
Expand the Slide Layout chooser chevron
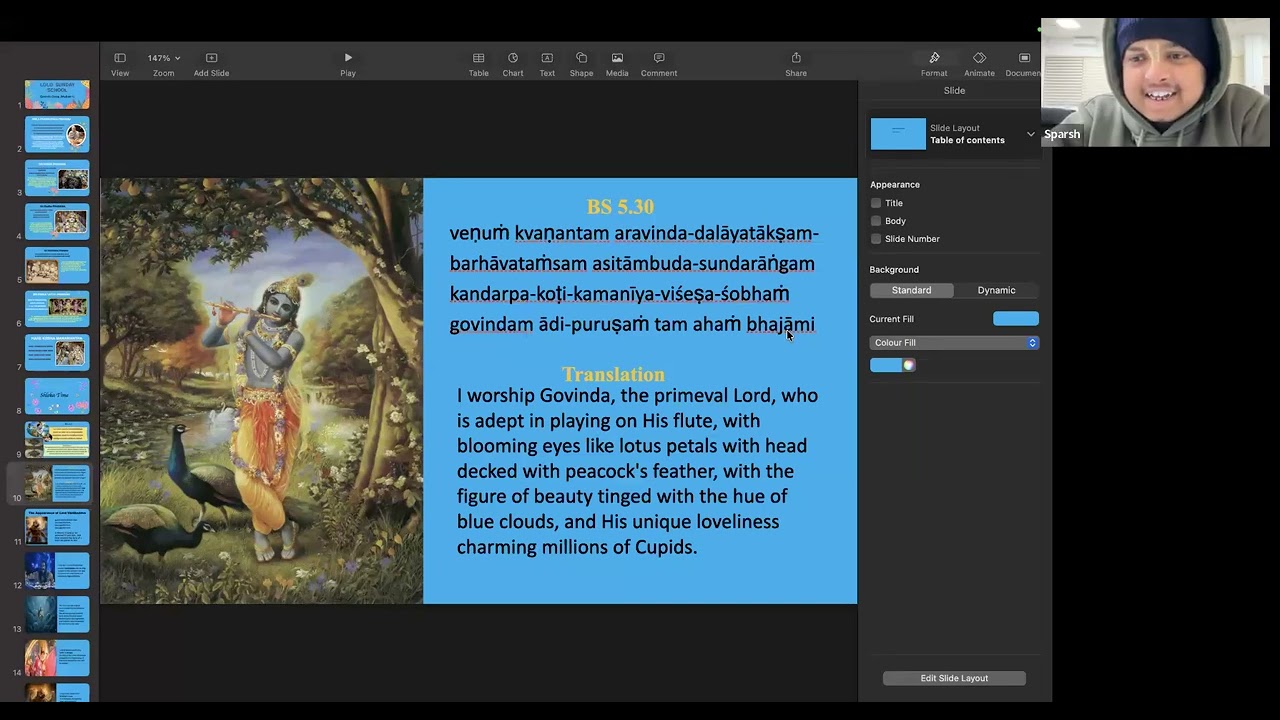[1031, 134]
